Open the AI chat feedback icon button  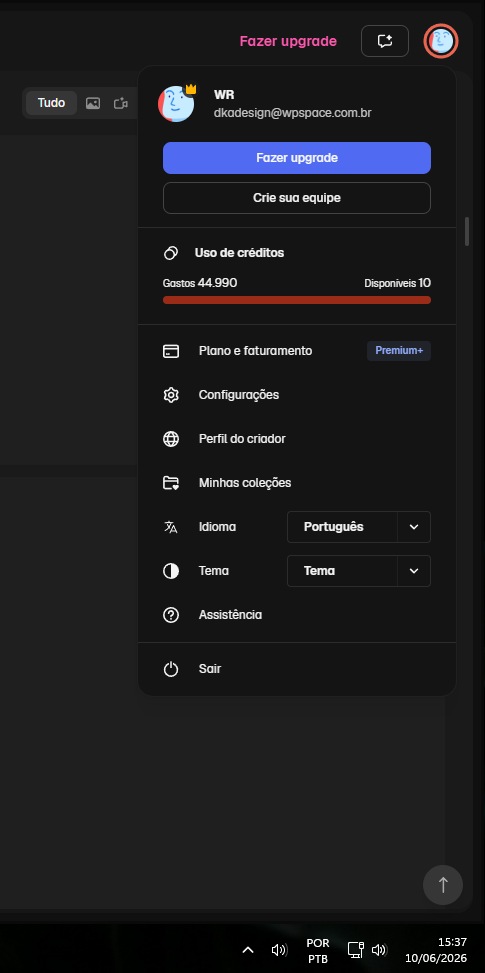point(385,41)
